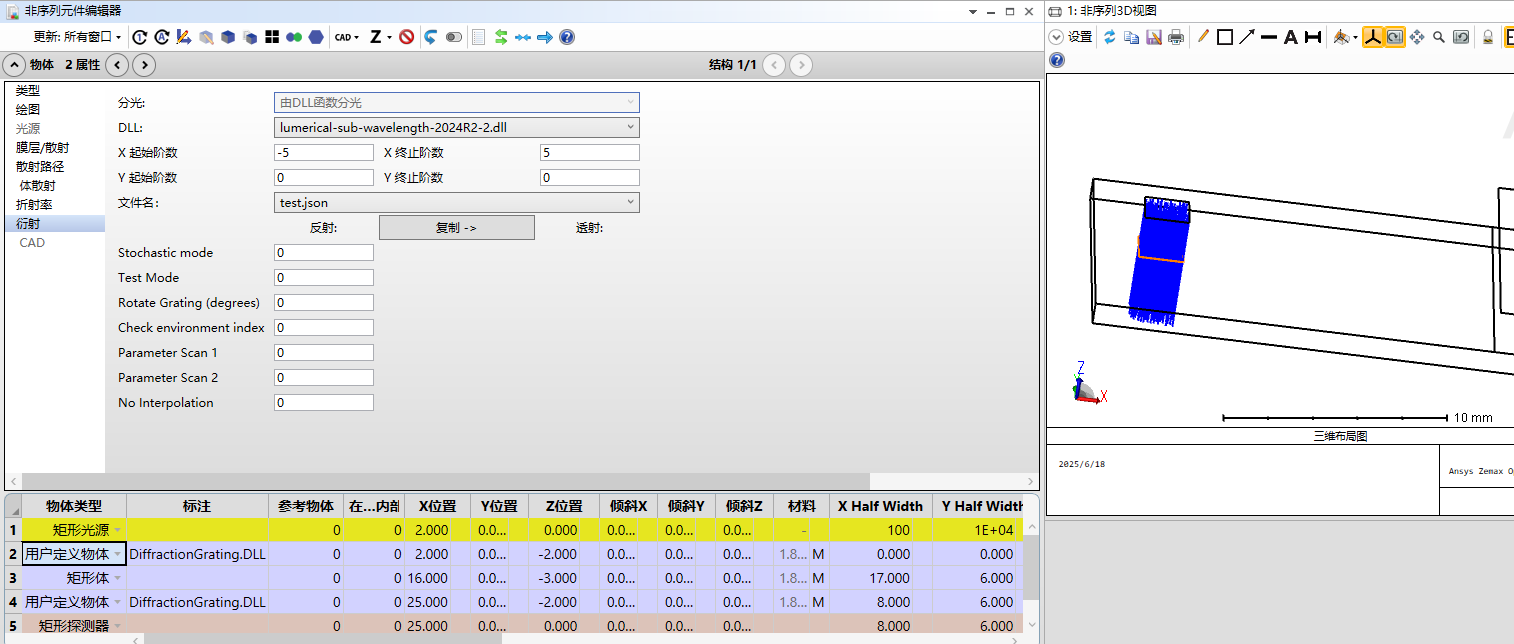Open the 类型 properties tab

coord(28,90)
